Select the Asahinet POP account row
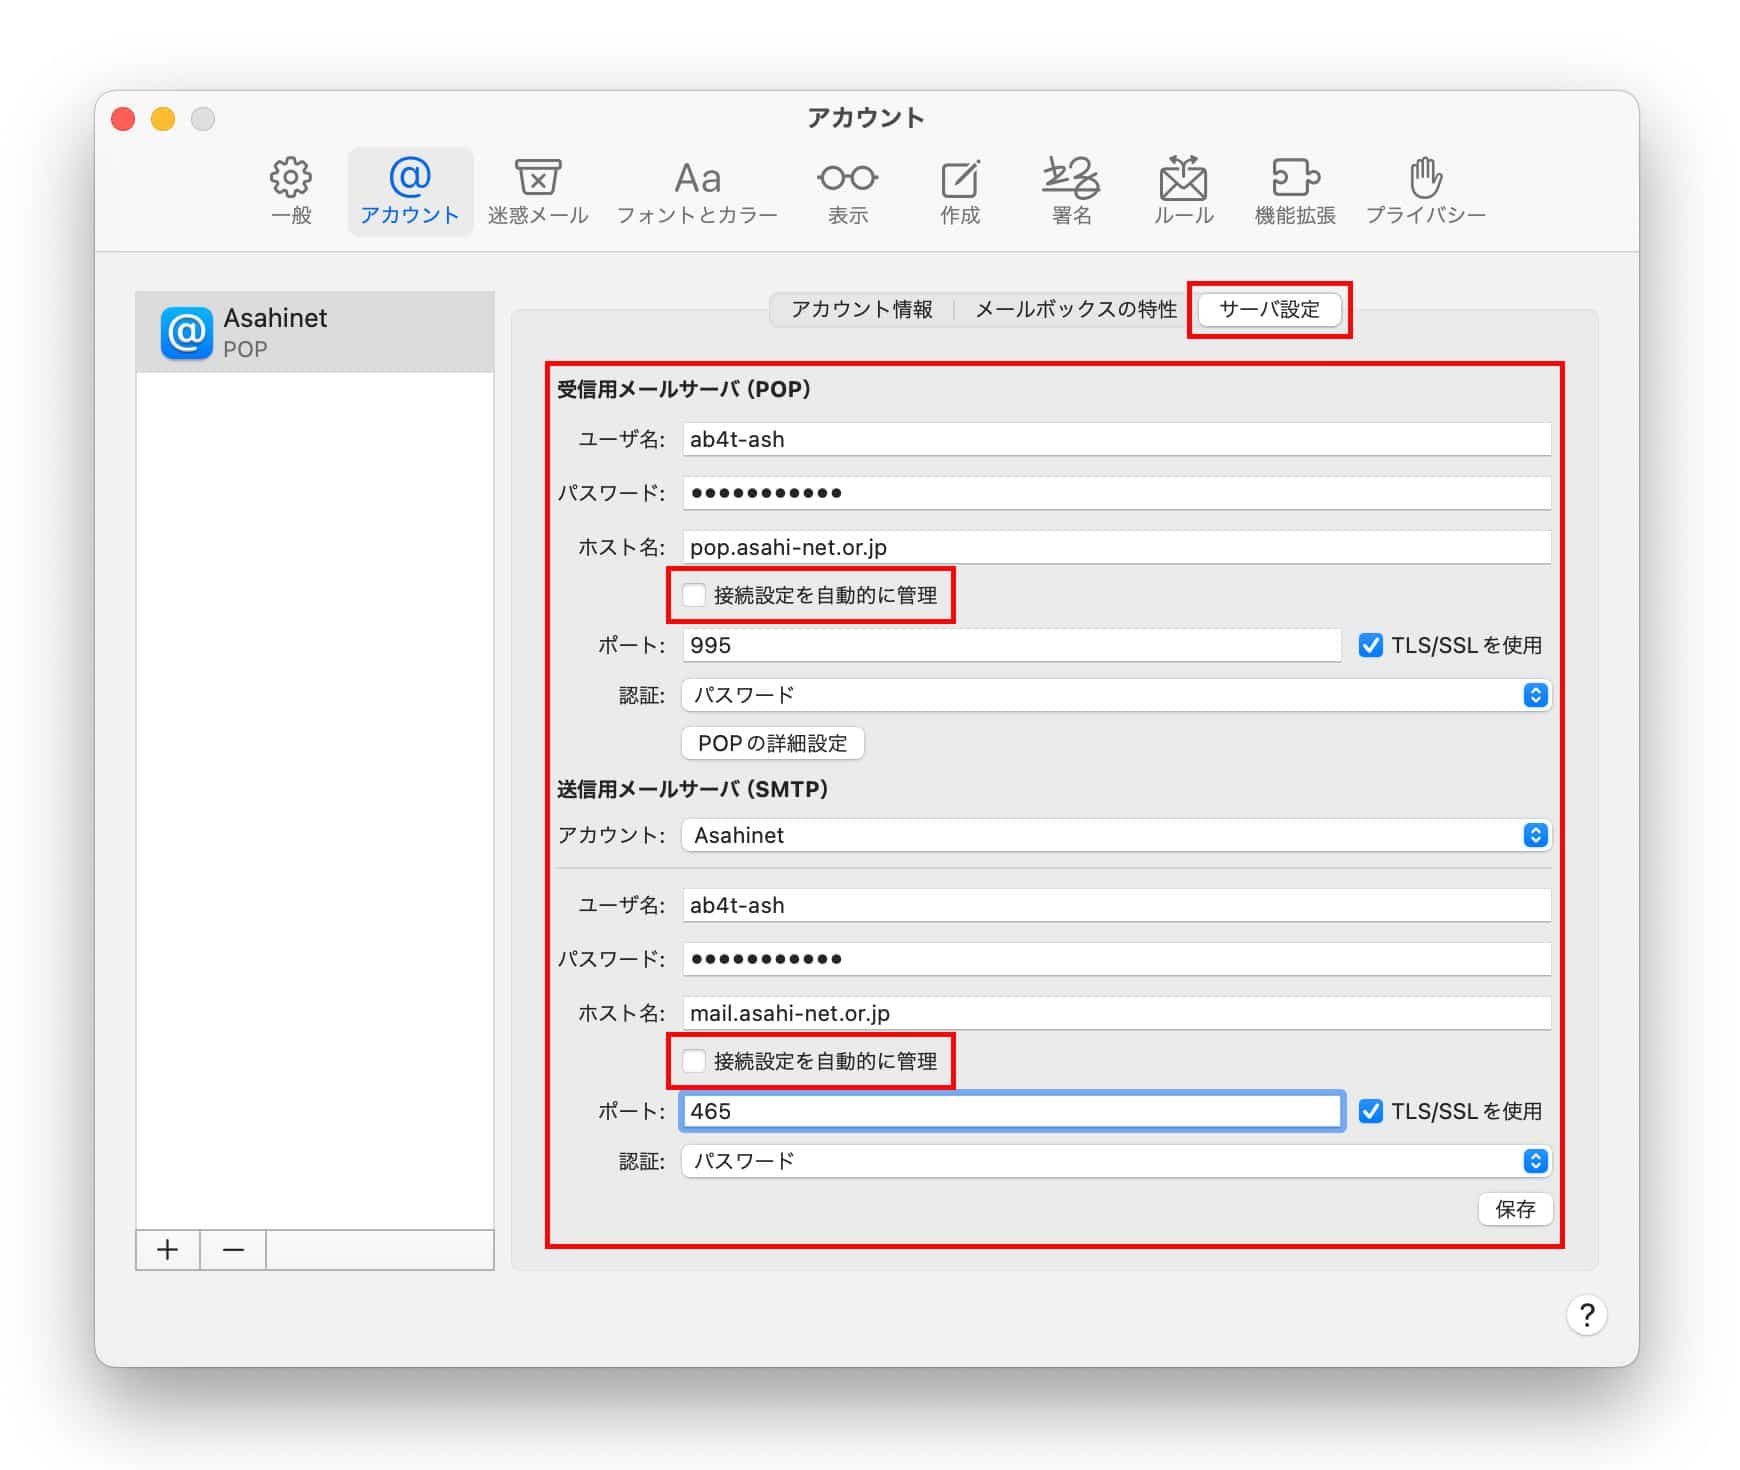Viewport: 1740px width, 1470px height. click(x=315, y=332)
